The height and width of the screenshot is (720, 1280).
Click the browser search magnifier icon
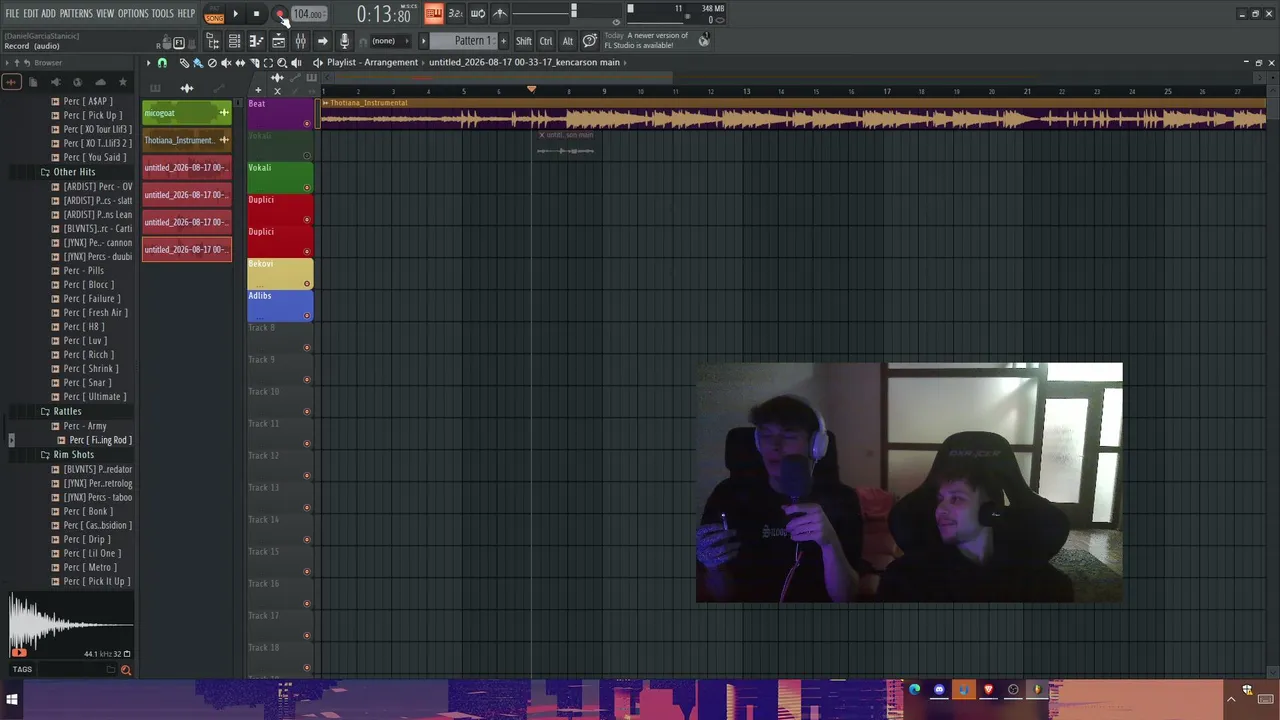coord(126,670)
